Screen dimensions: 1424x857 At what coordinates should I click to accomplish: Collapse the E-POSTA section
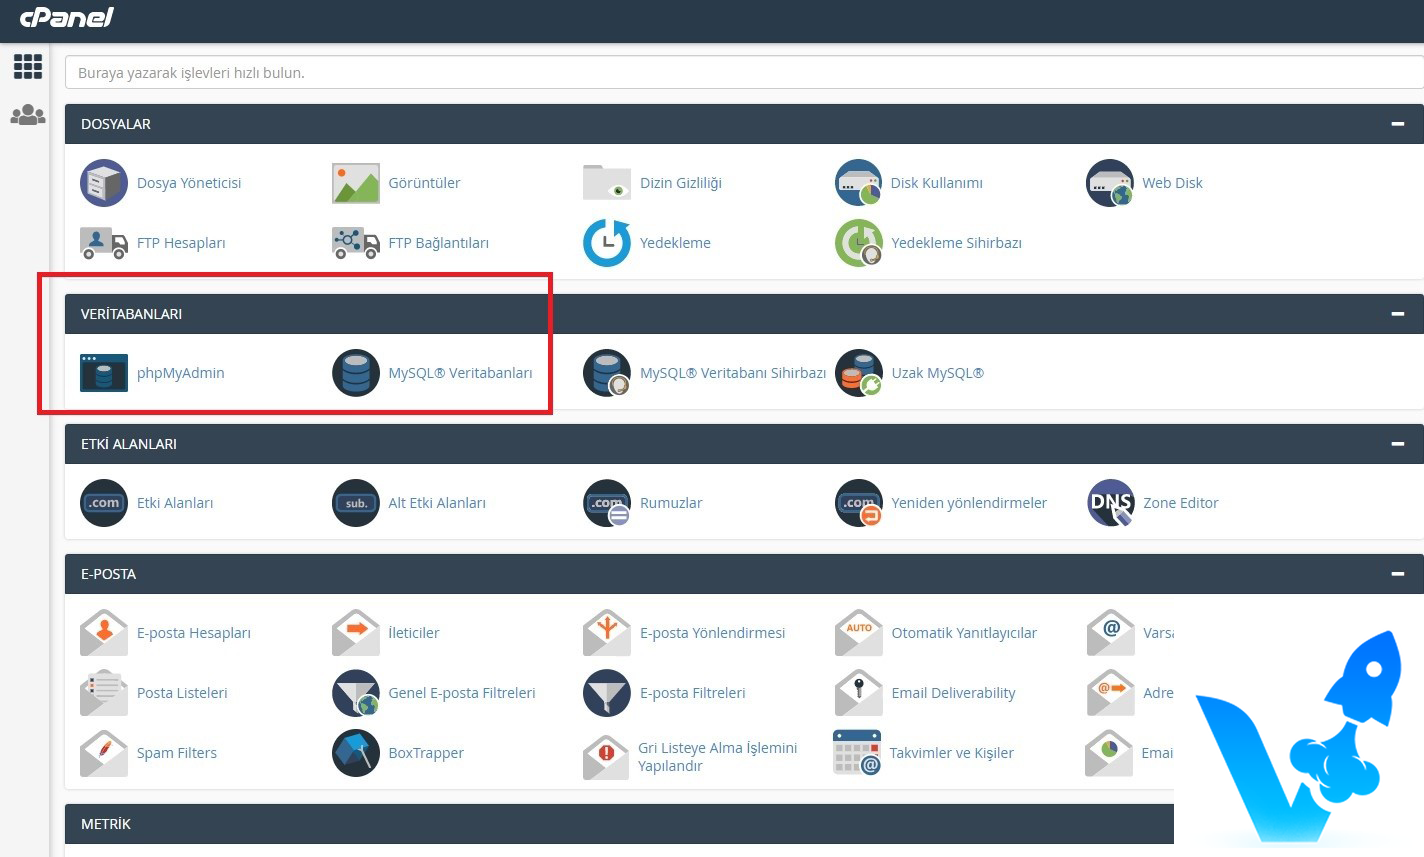click(1397, 574)
